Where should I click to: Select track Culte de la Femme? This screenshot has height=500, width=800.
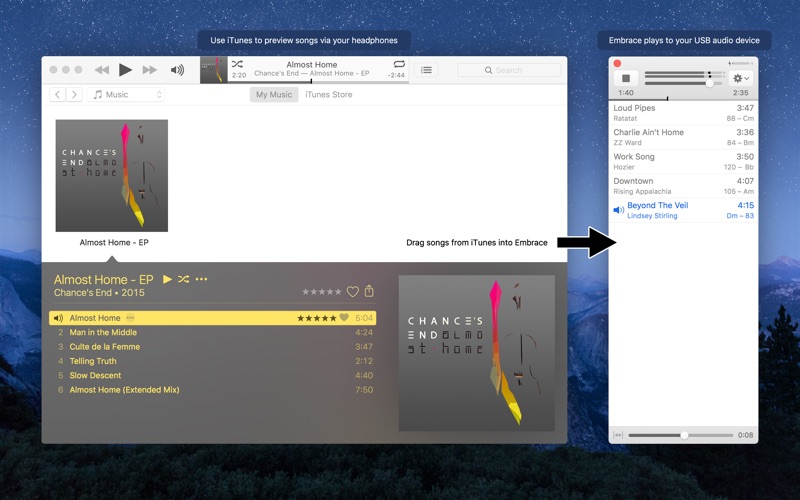(212, 346)
